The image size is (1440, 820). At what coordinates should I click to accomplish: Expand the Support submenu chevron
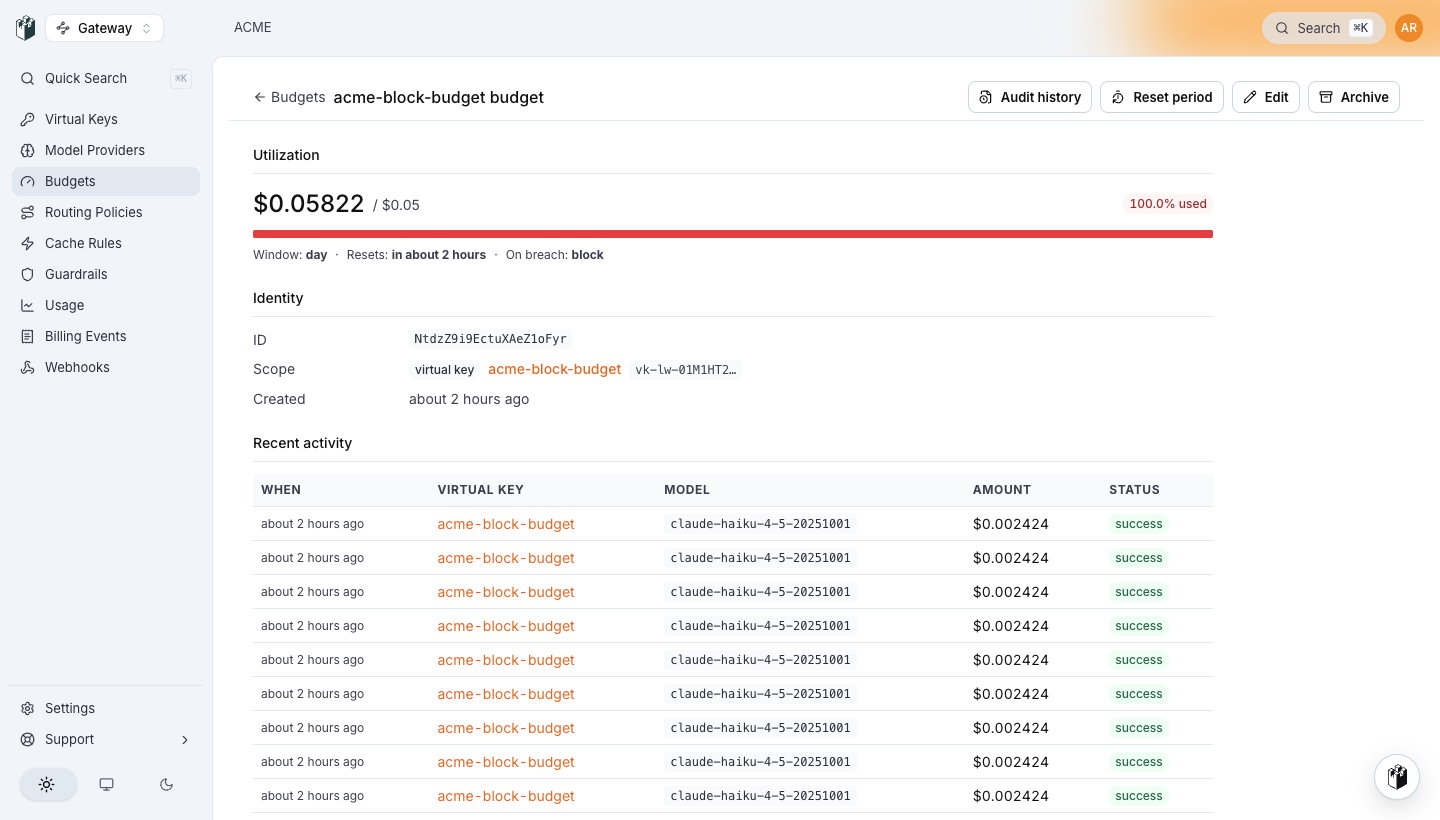point(184,740)
